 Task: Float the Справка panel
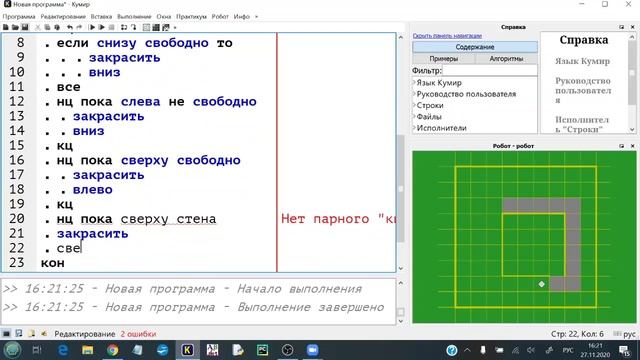tap(621, 27)
